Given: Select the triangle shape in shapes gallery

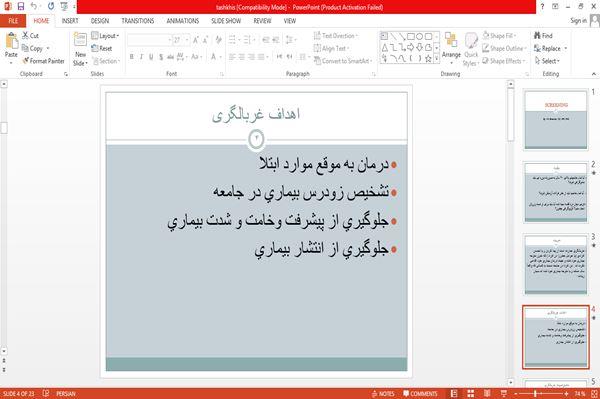Looking at the screenshot, I should point(385,48).
